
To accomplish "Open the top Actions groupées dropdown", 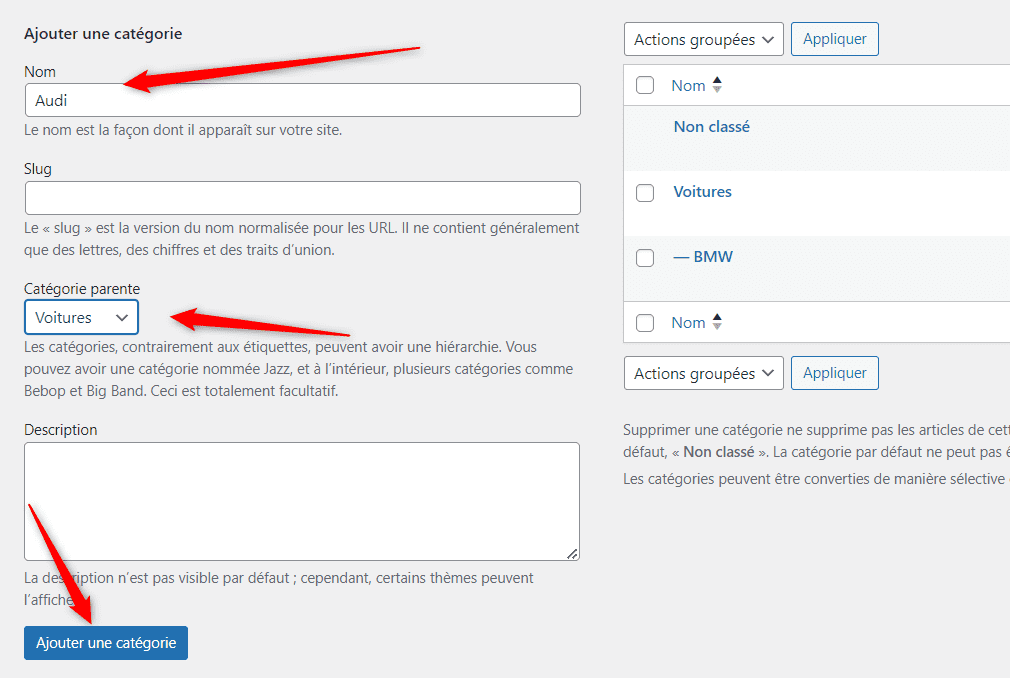I will (703, 39).
